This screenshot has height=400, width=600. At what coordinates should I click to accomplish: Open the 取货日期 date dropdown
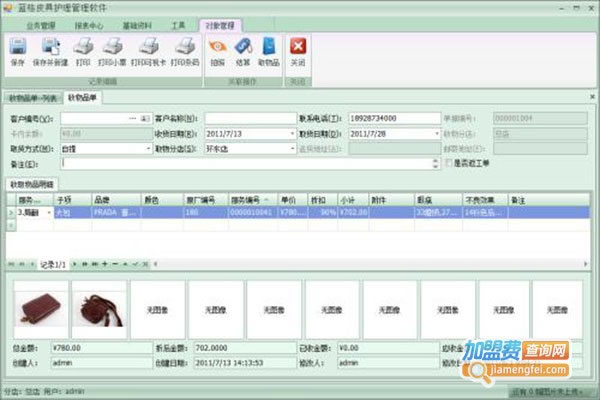click(x=437, y=133)
